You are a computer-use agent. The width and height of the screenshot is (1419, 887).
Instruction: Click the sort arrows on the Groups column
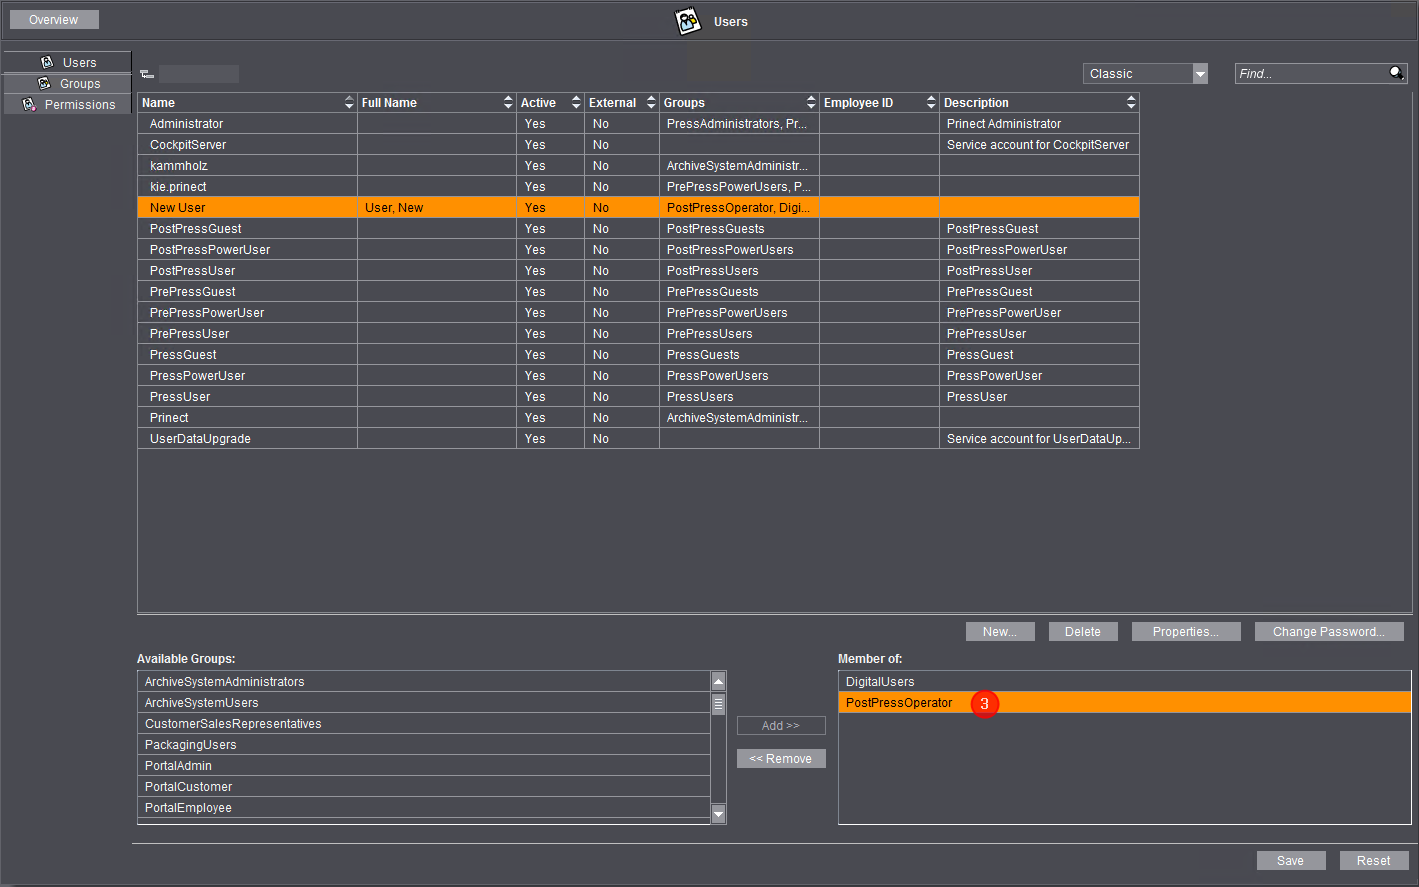811,103
